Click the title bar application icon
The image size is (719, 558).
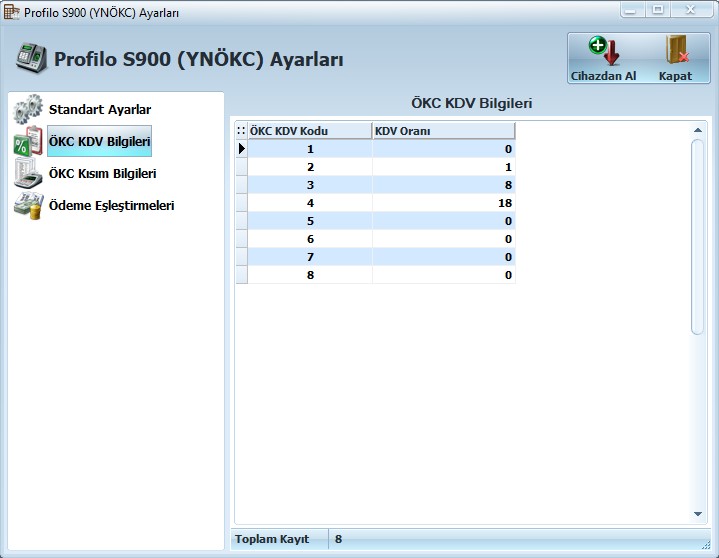pyautogui.click(x=11, y=12)
